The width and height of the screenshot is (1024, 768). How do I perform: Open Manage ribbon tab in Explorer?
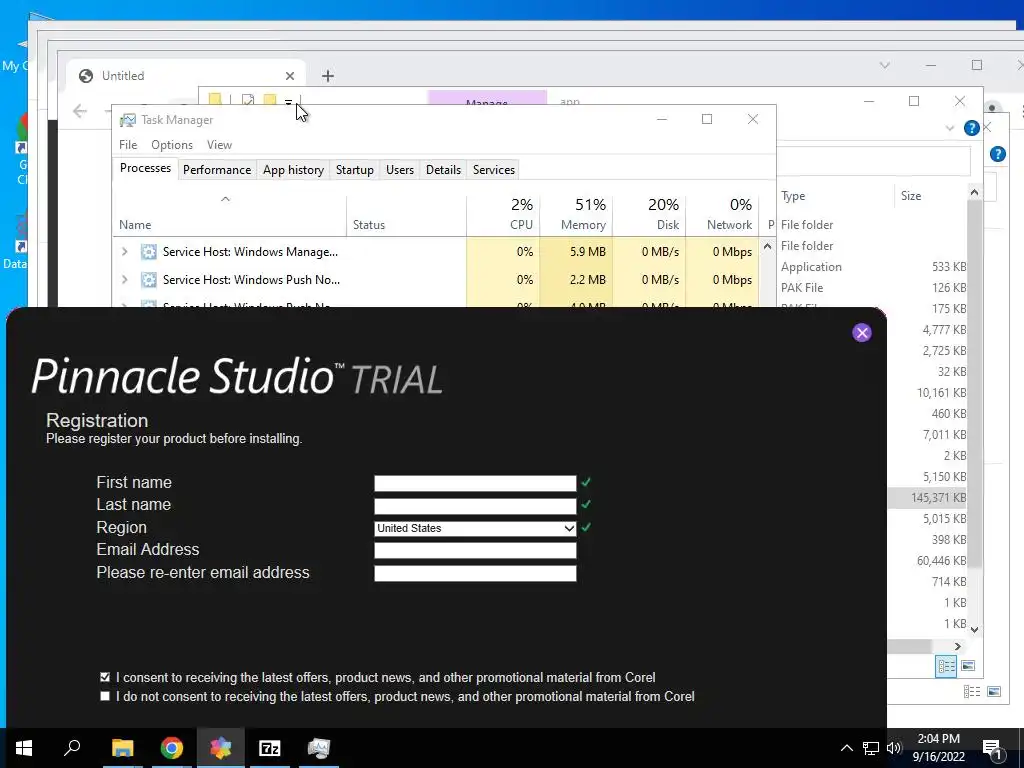pos(487,99)
